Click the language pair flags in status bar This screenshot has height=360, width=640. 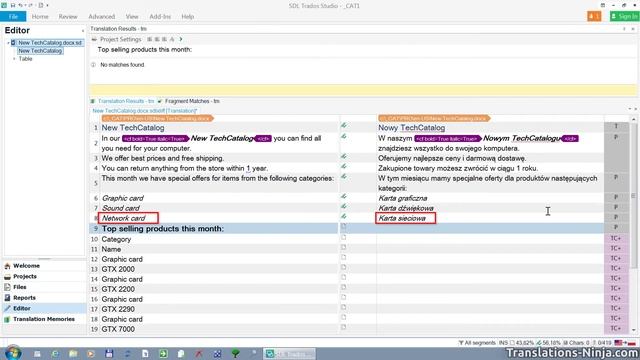pos(625,343)
